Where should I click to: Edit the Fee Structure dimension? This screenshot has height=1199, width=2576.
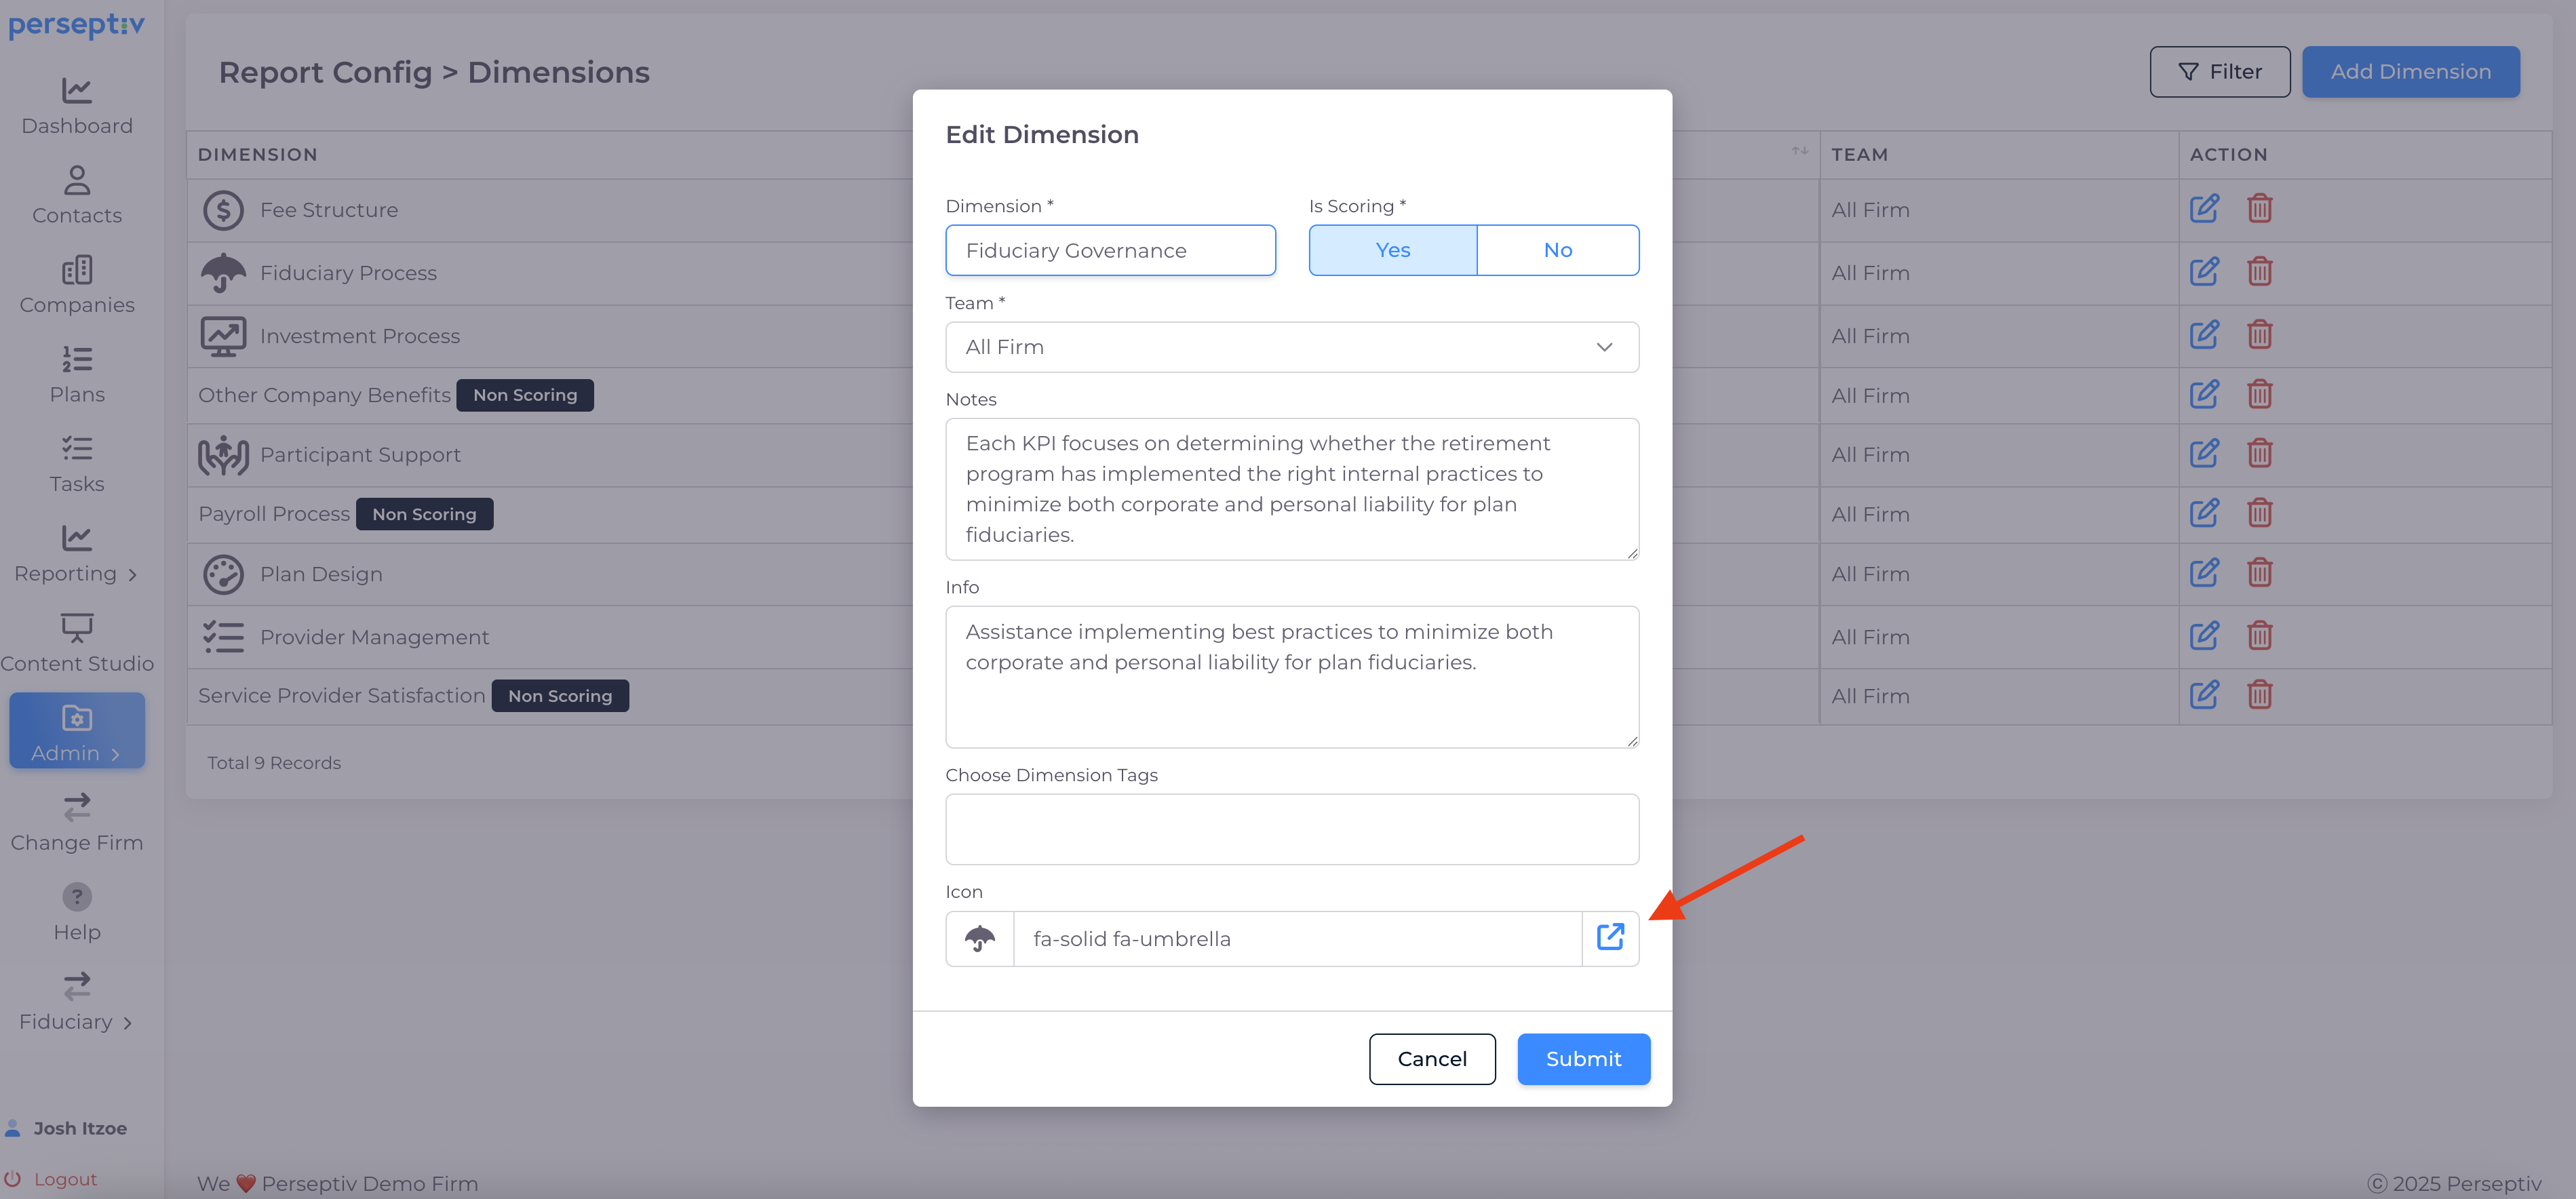[x=2204, y=209]
